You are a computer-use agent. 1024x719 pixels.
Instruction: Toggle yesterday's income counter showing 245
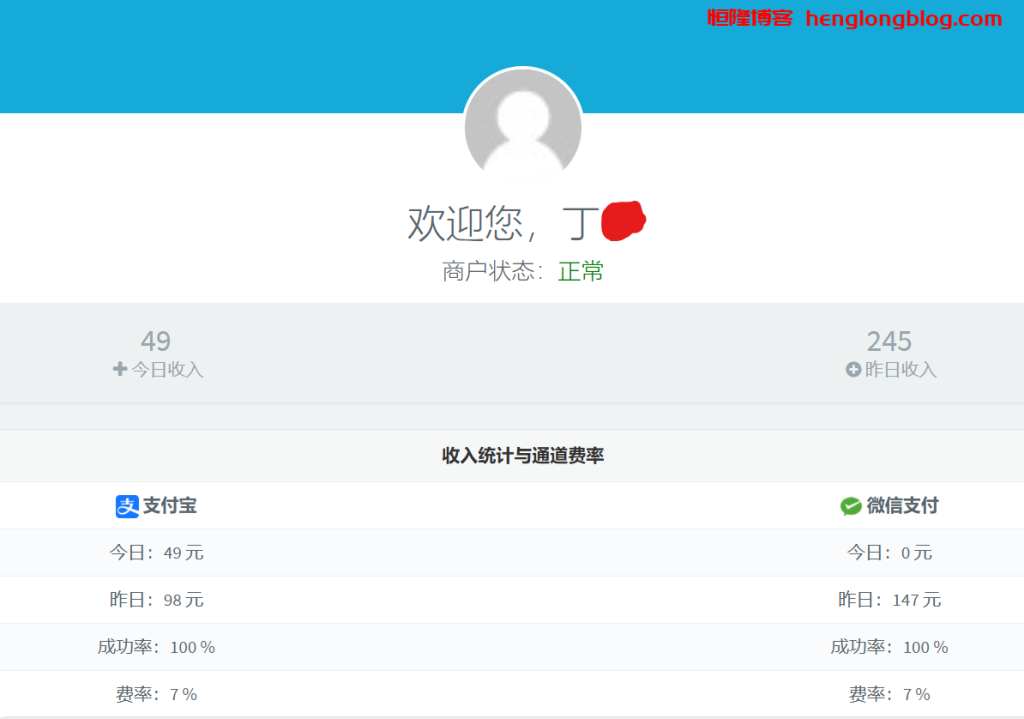890,341
